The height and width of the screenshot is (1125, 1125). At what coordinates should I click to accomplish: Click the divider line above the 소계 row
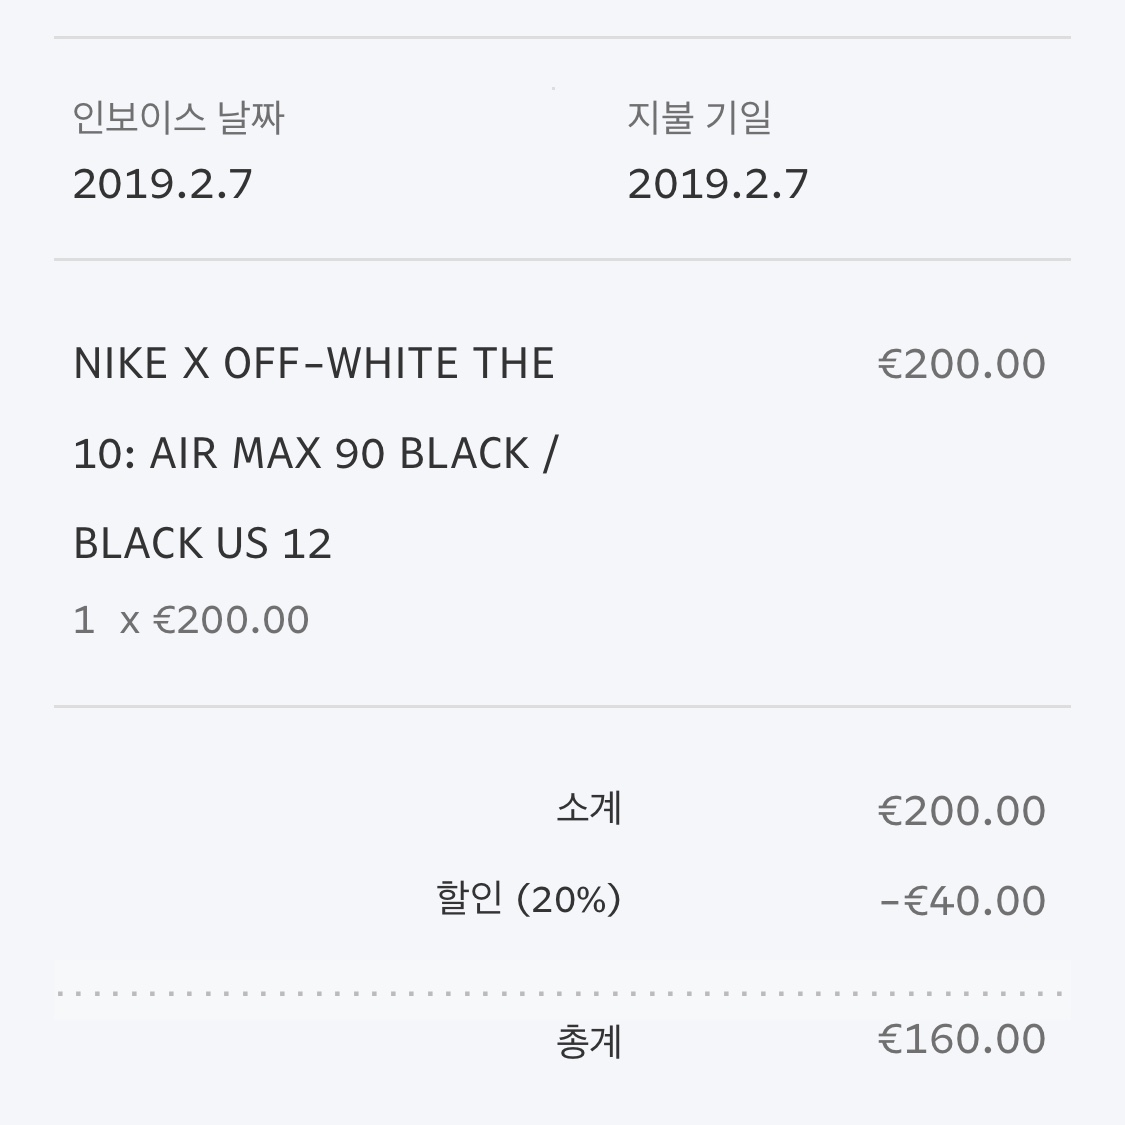tap(562, 707)
